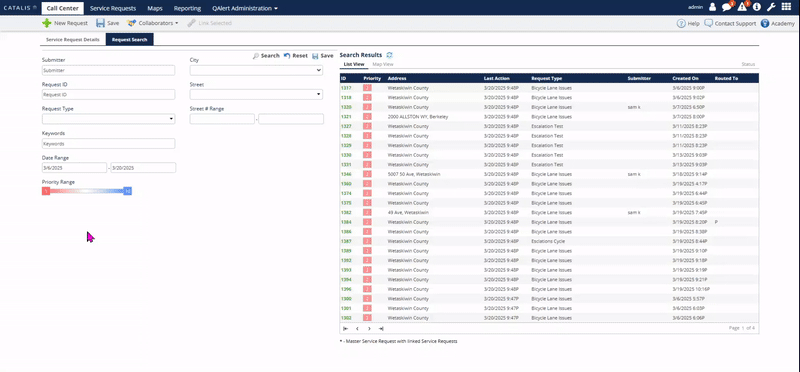Image resolution: width=800 pixels, height=372 pixels.
Task: Go to next results page
Action: (369, 329)
